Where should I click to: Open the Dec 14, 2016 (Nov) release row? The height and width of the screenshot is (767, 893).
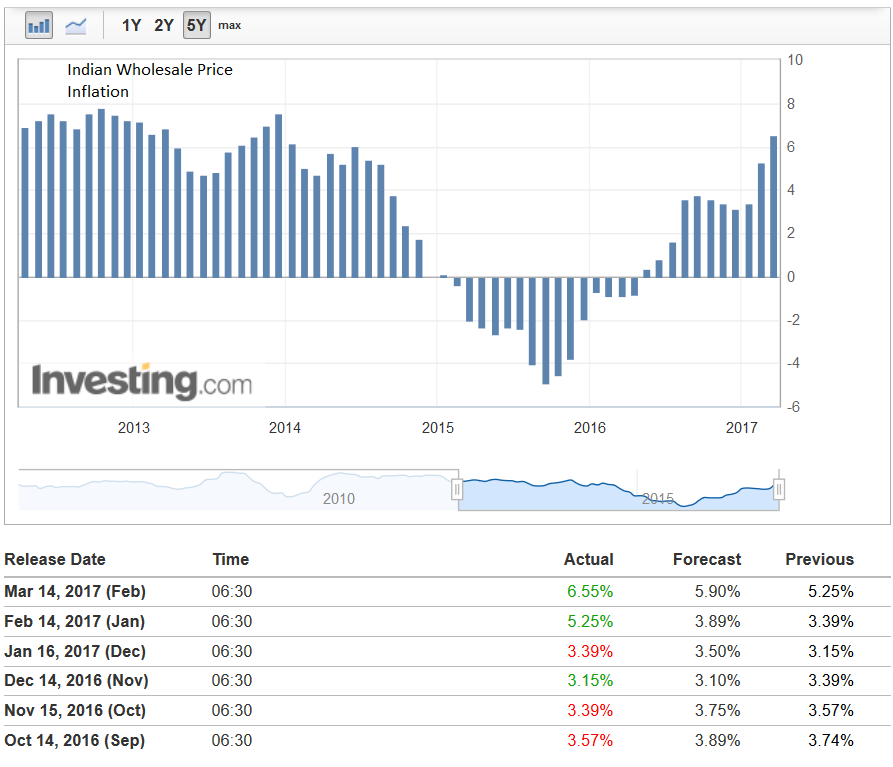click(x=75, y=681)
